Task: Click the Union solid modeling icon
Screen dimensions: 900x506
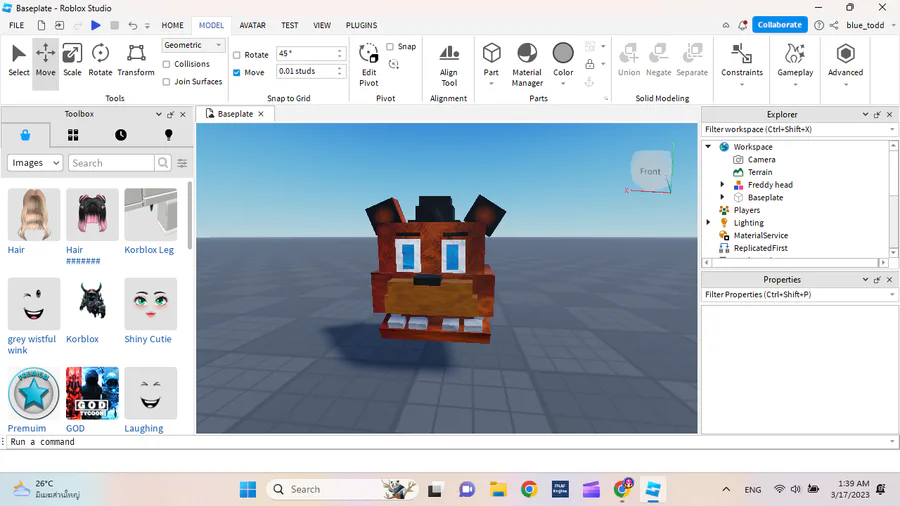Action: pyautogui.click(x=629, y=60)
